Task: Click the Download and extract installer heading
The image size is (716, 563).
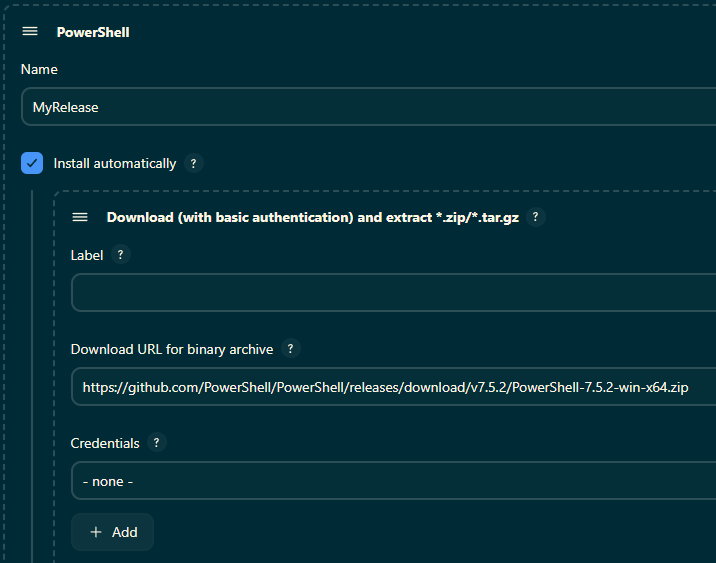Action: (x=312, y=217)
